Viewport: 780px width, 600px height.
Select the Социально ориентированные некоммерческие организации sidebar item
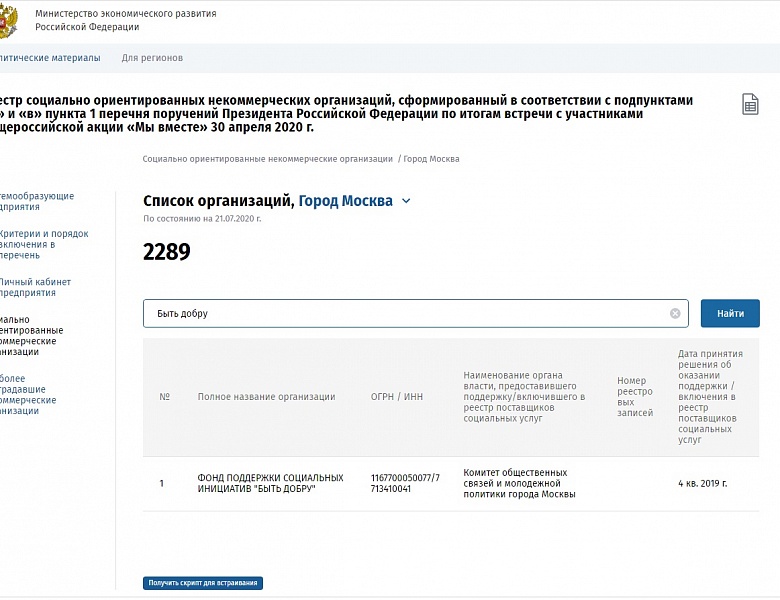pyautogui.click(x=31, y=336)
